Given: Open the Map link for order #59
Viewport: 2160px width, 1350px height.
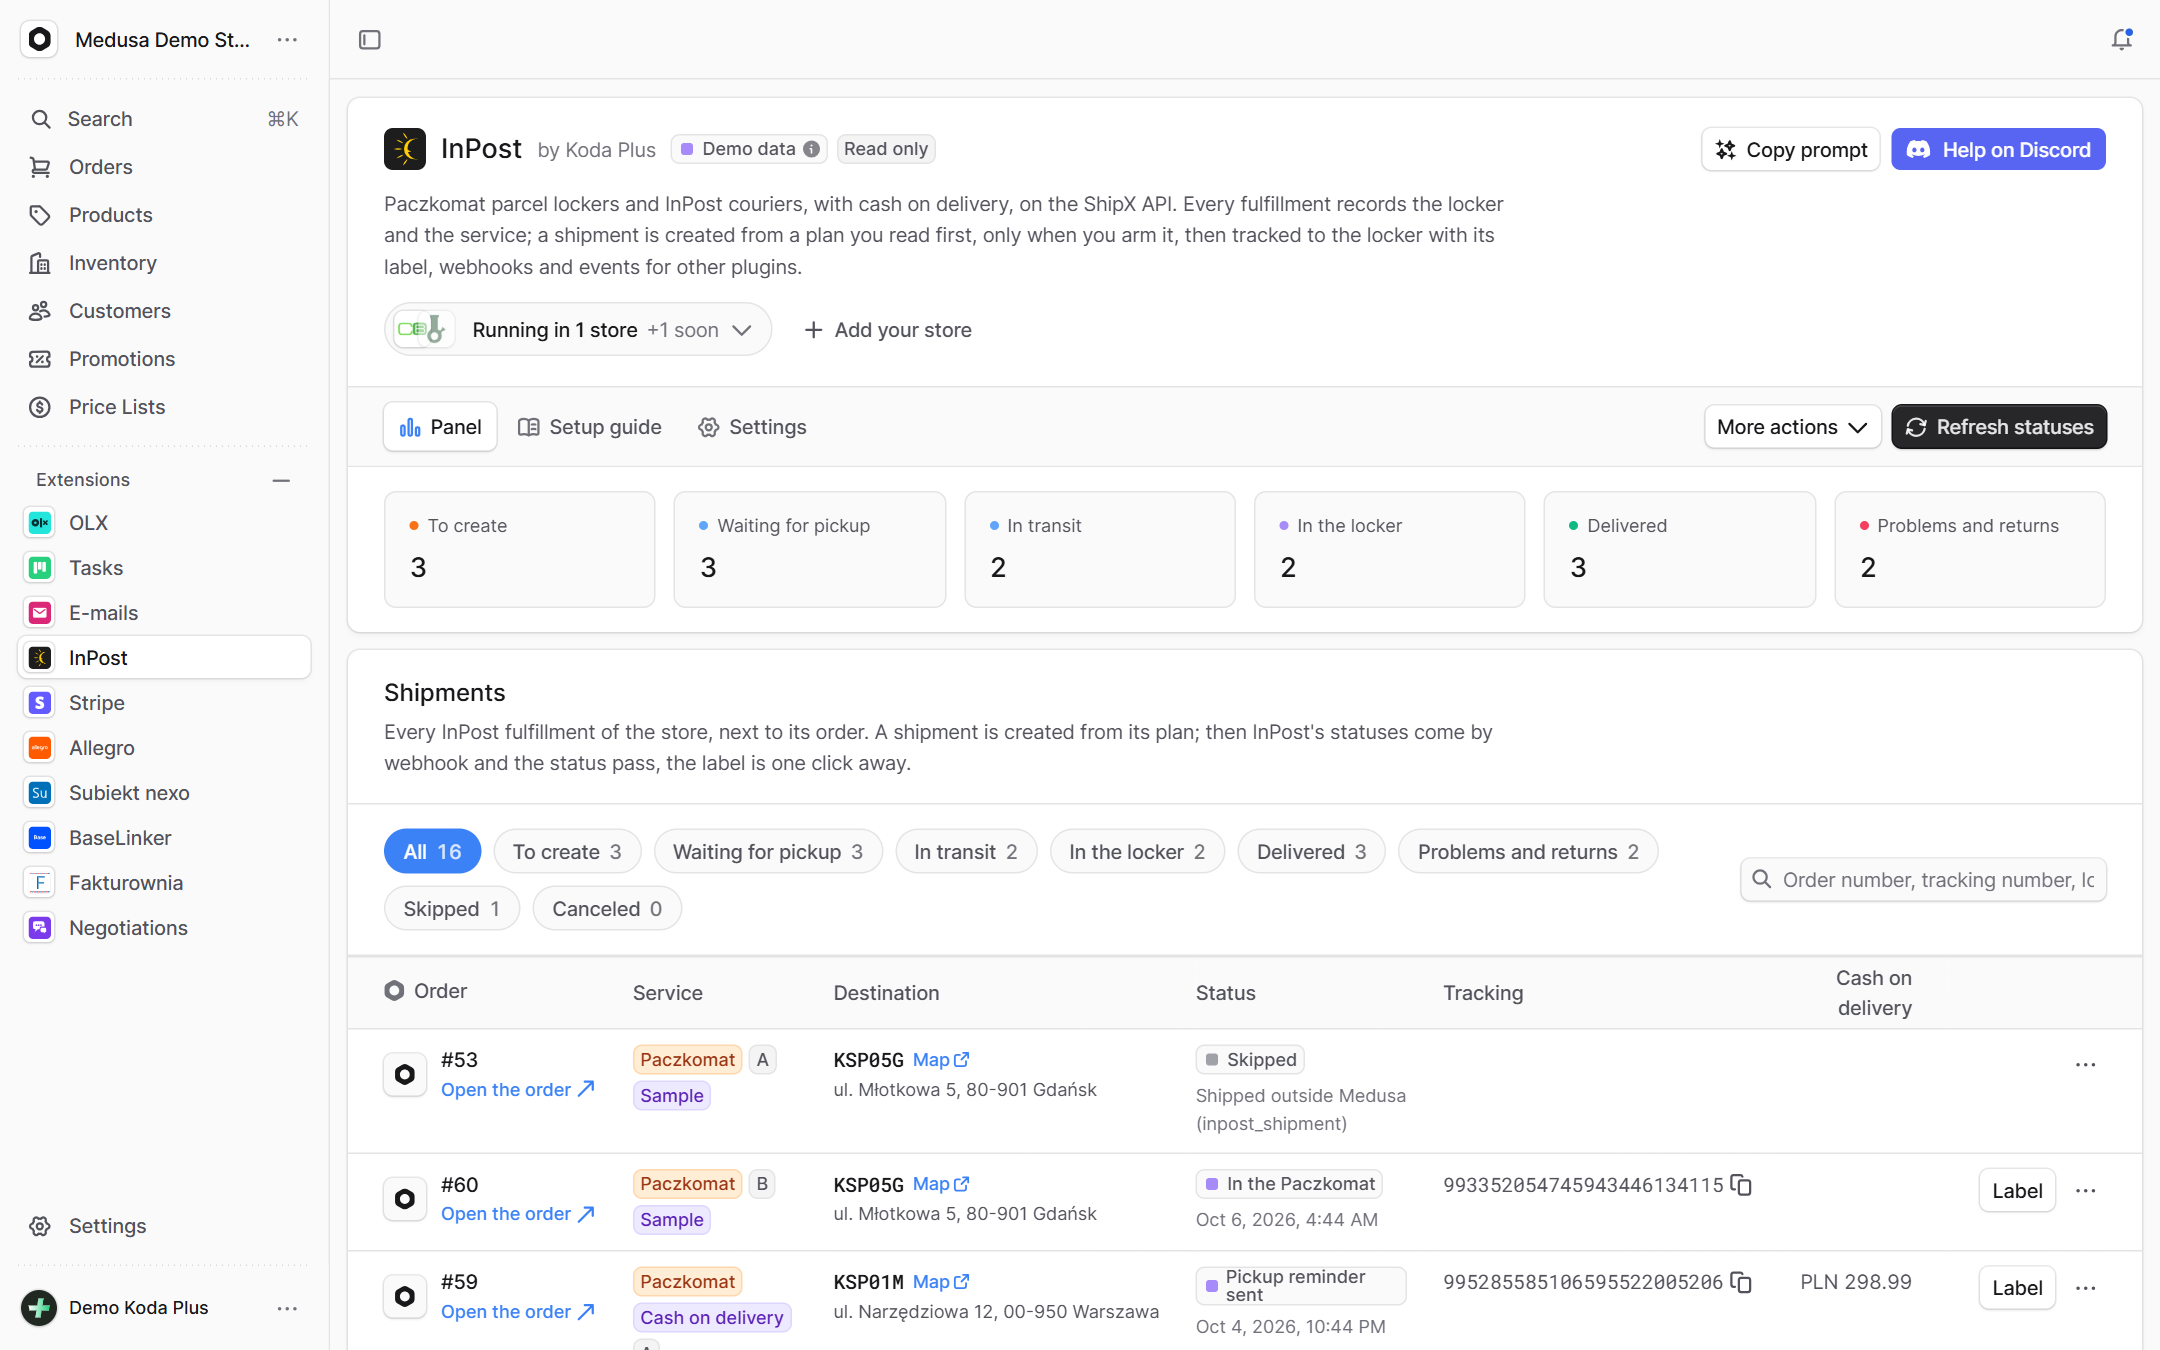Looking at the screenshot, I should (941, 1281).
